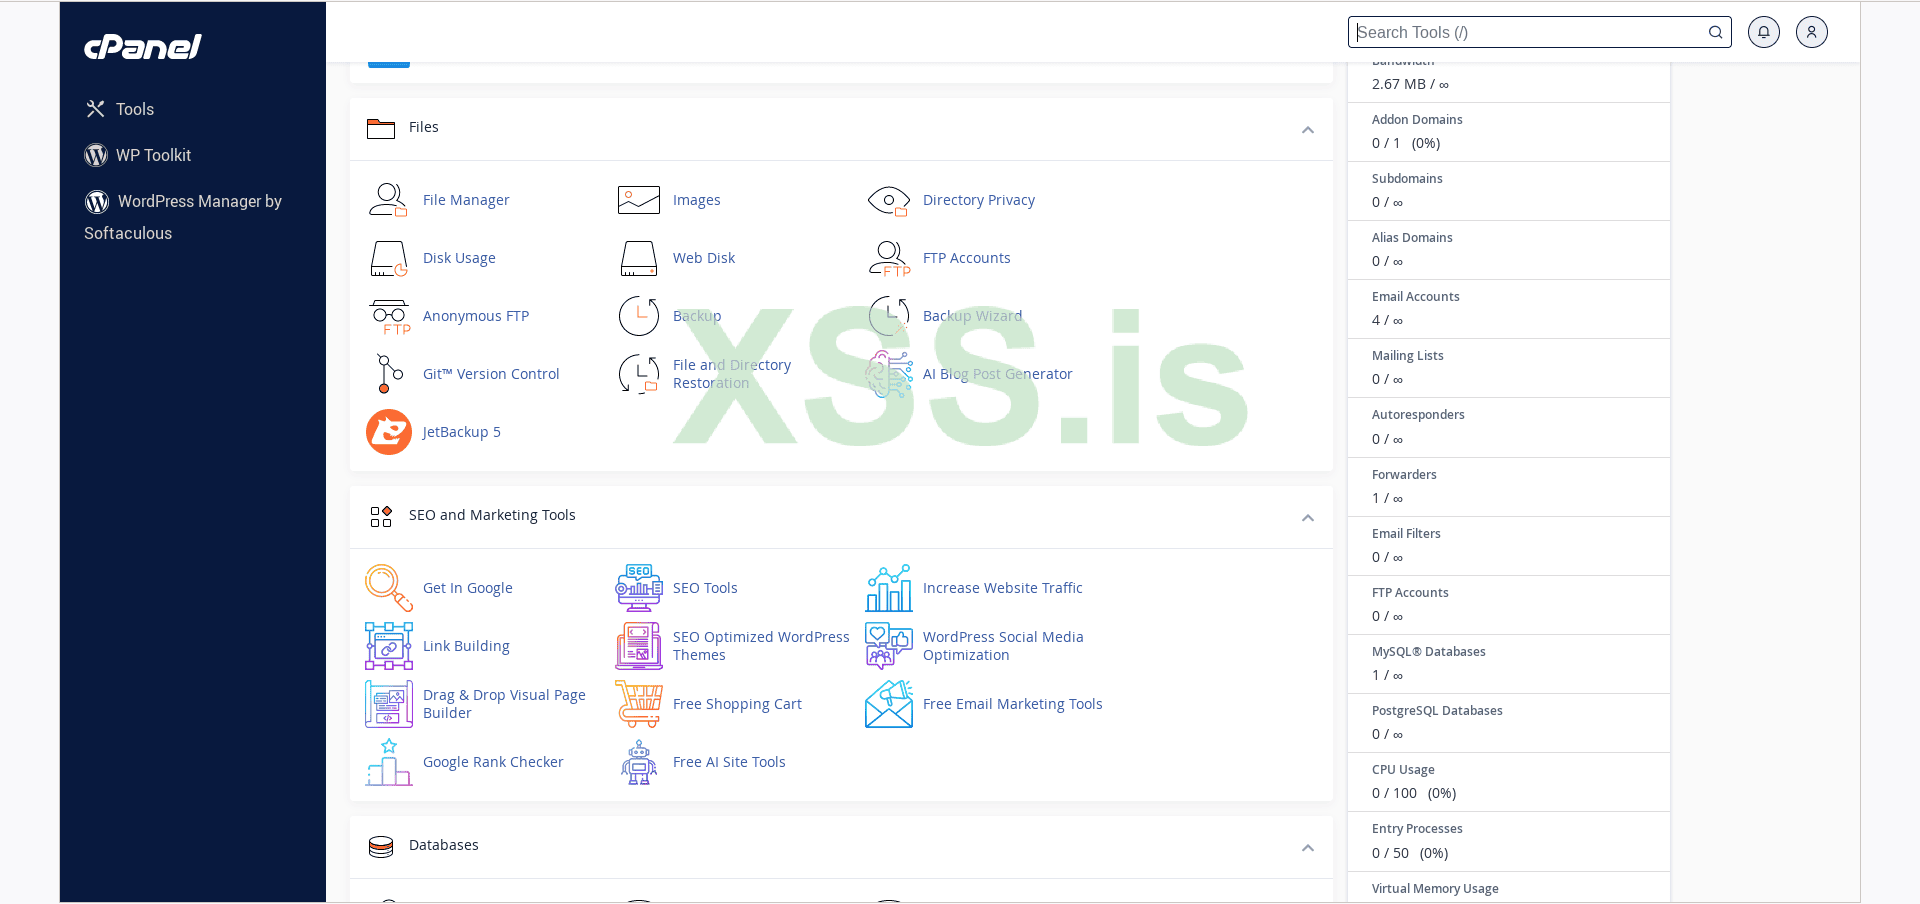Click the Free Email Marketing Tools envelope icon
This screenshot has height=904, width=1920.
pos(889,704)
